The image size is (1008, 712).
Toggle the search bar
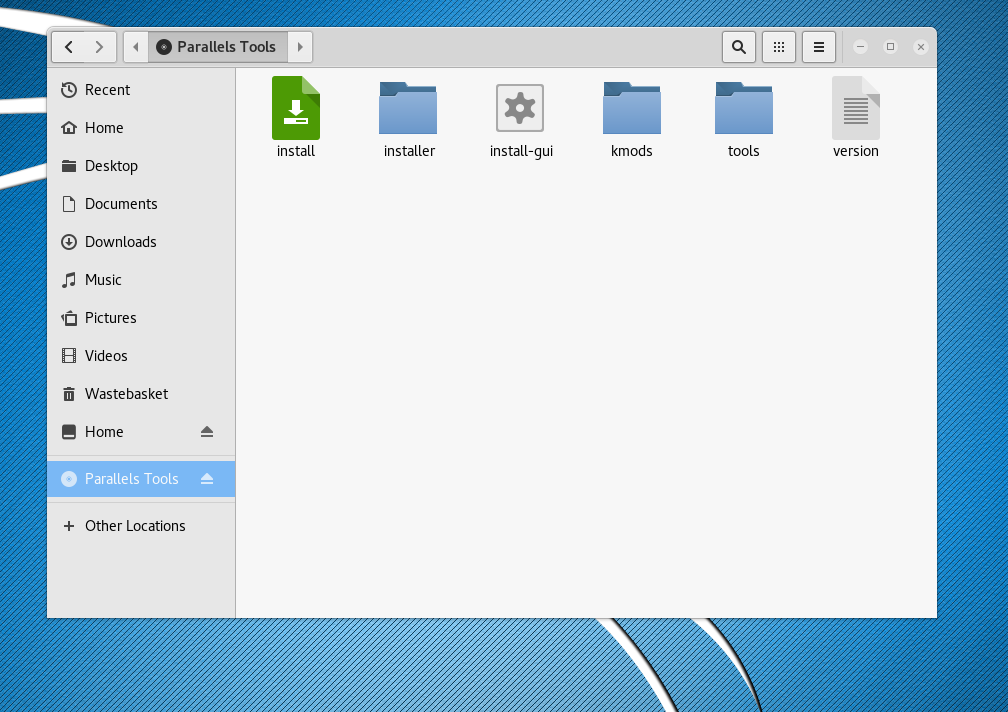point(739,46)
